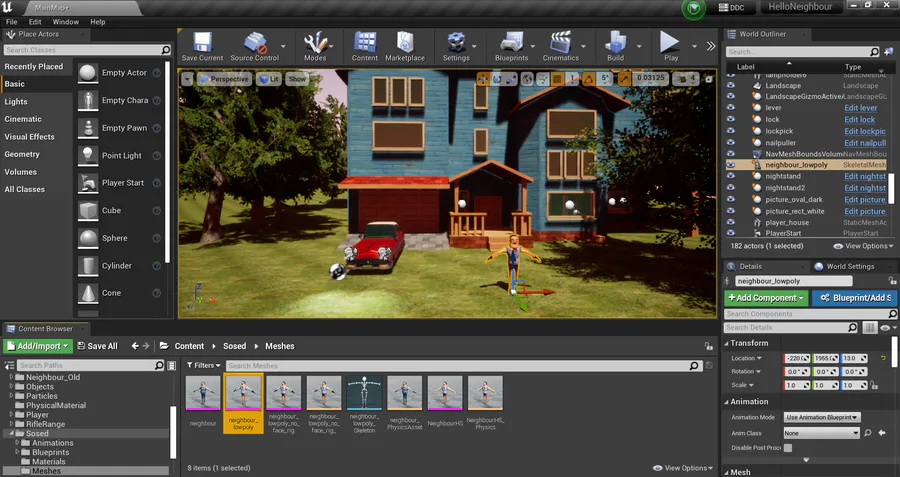The image size is (900, 477).
Task: Open the Add Component dropdown
Action: pos(766,298)
